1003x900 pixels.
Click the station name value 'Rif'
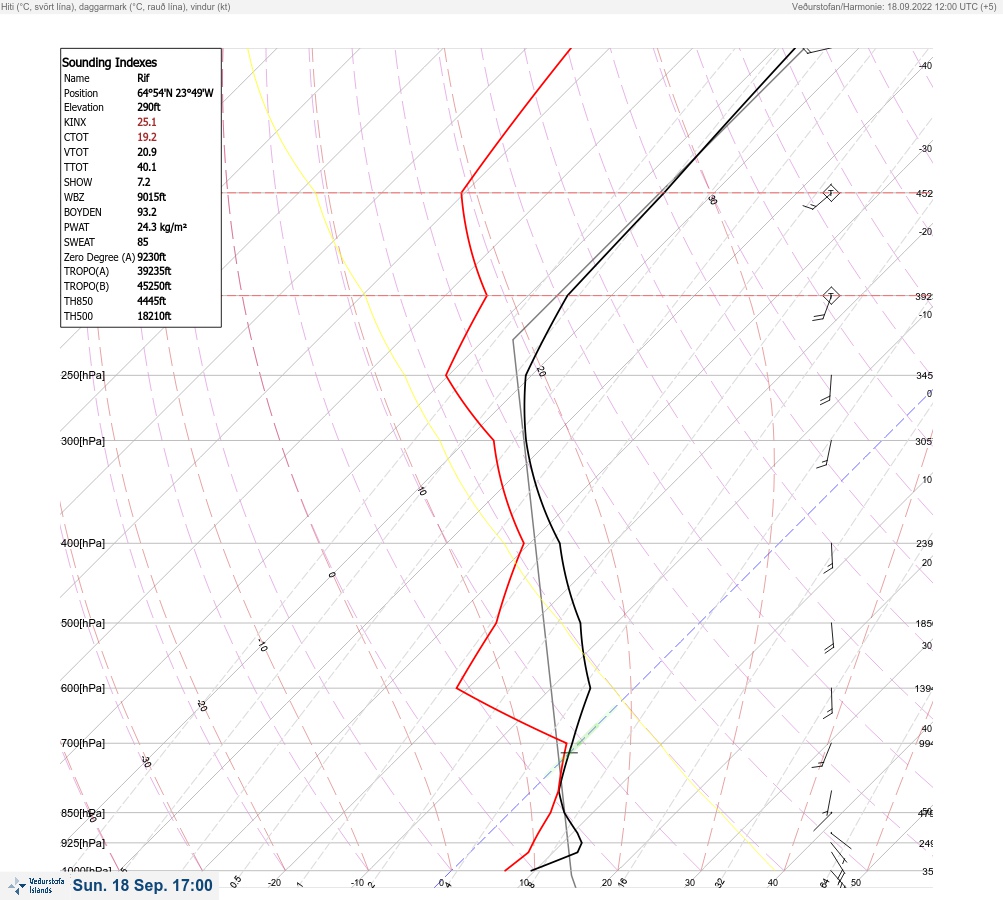(x=143, y=78)
